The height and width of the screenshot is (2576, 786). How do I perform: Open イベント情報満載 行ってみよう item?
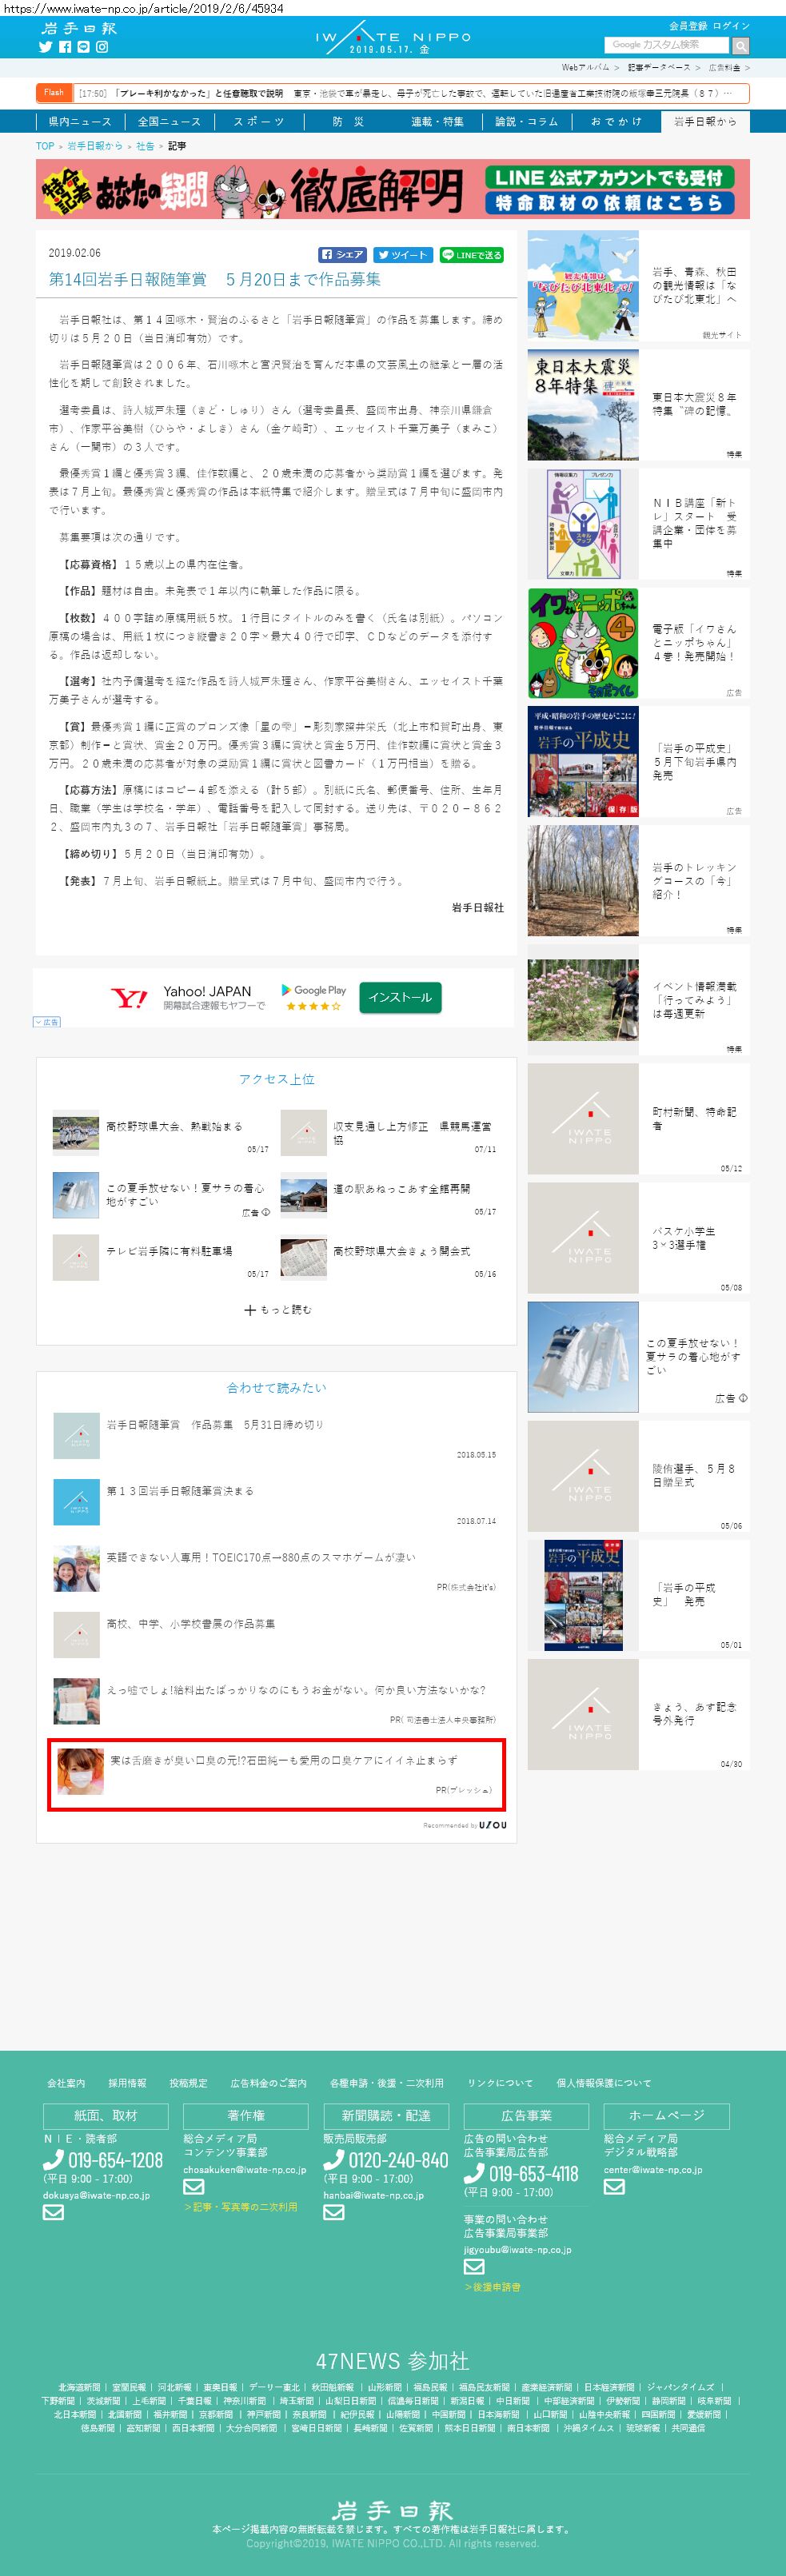click(x=639, y=1000)
